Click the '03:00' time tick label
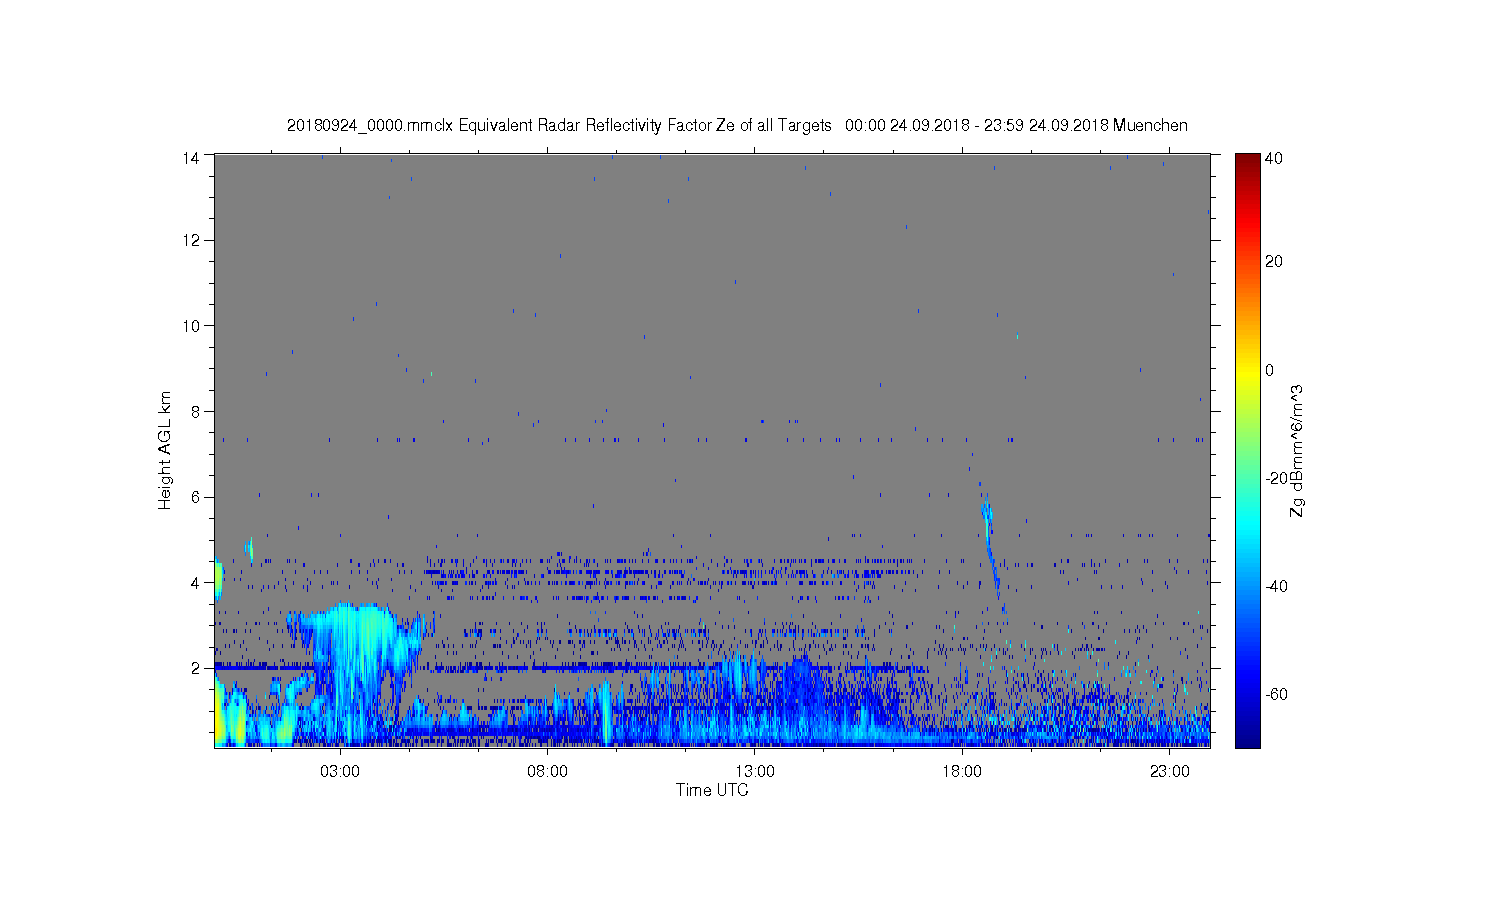The height and width of the screenshot is (900, 1500). [x=340, y=772]
